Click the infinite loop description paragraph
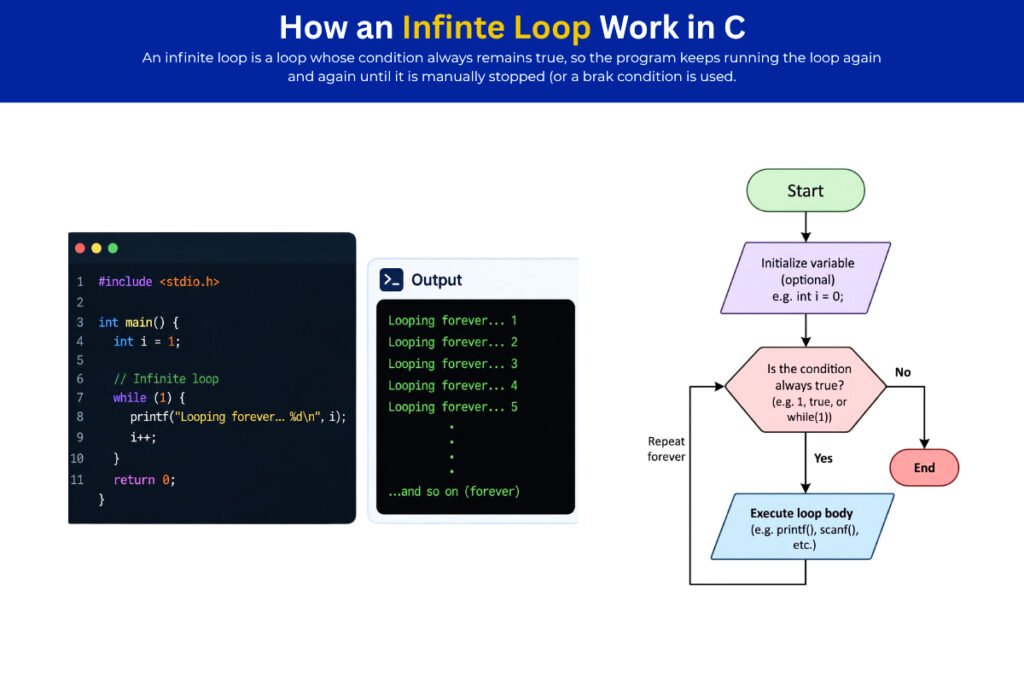The height and width of the screenshot is (683, 1024). tap(511, 67)
